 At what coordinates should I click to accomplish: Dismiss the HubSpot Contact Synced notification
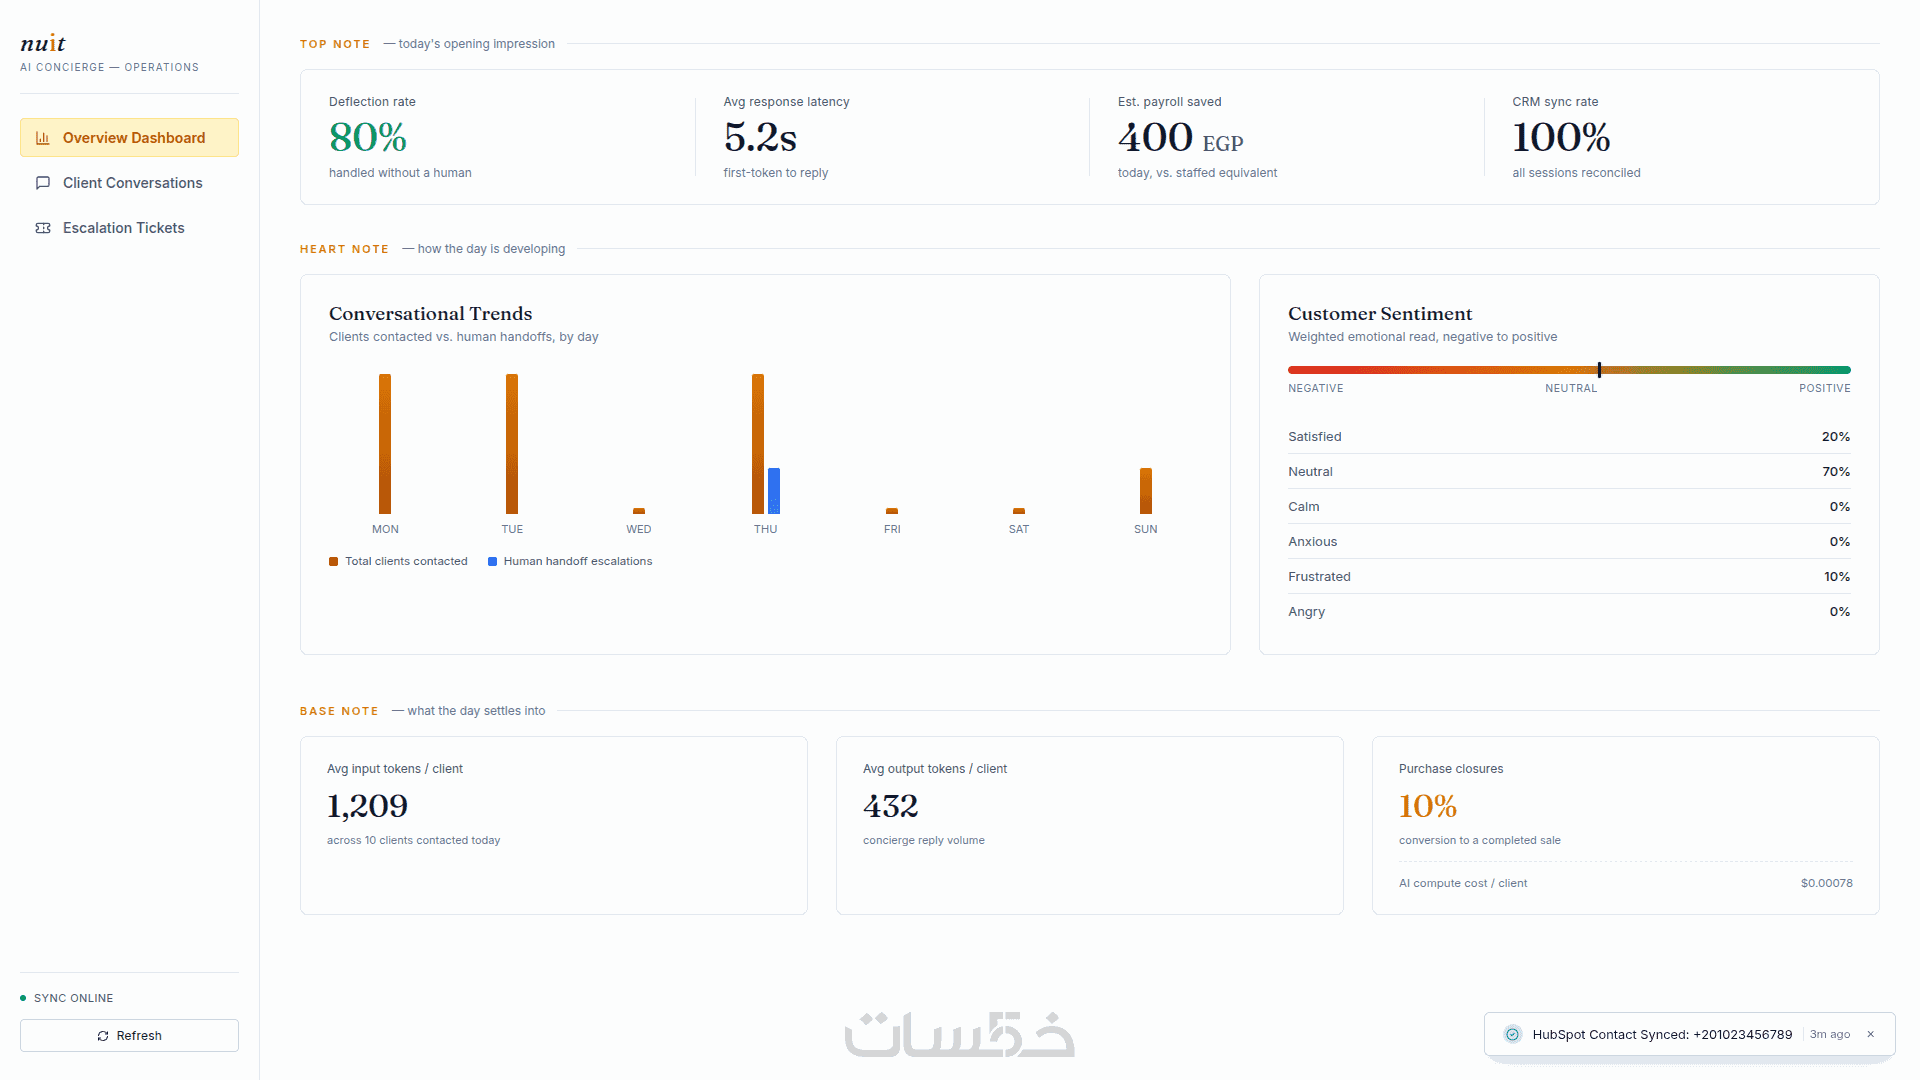(x=1871, y=1035)
